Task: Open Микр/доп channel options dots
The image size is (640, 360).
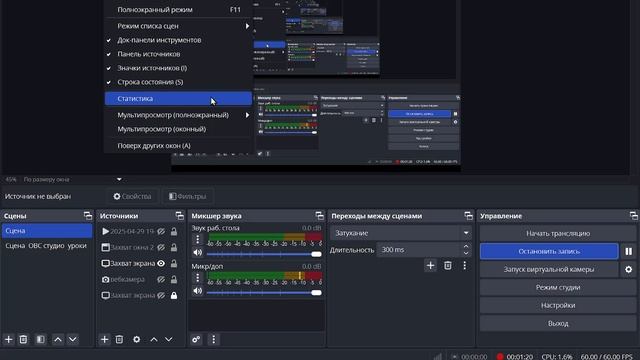Action: 198,278
